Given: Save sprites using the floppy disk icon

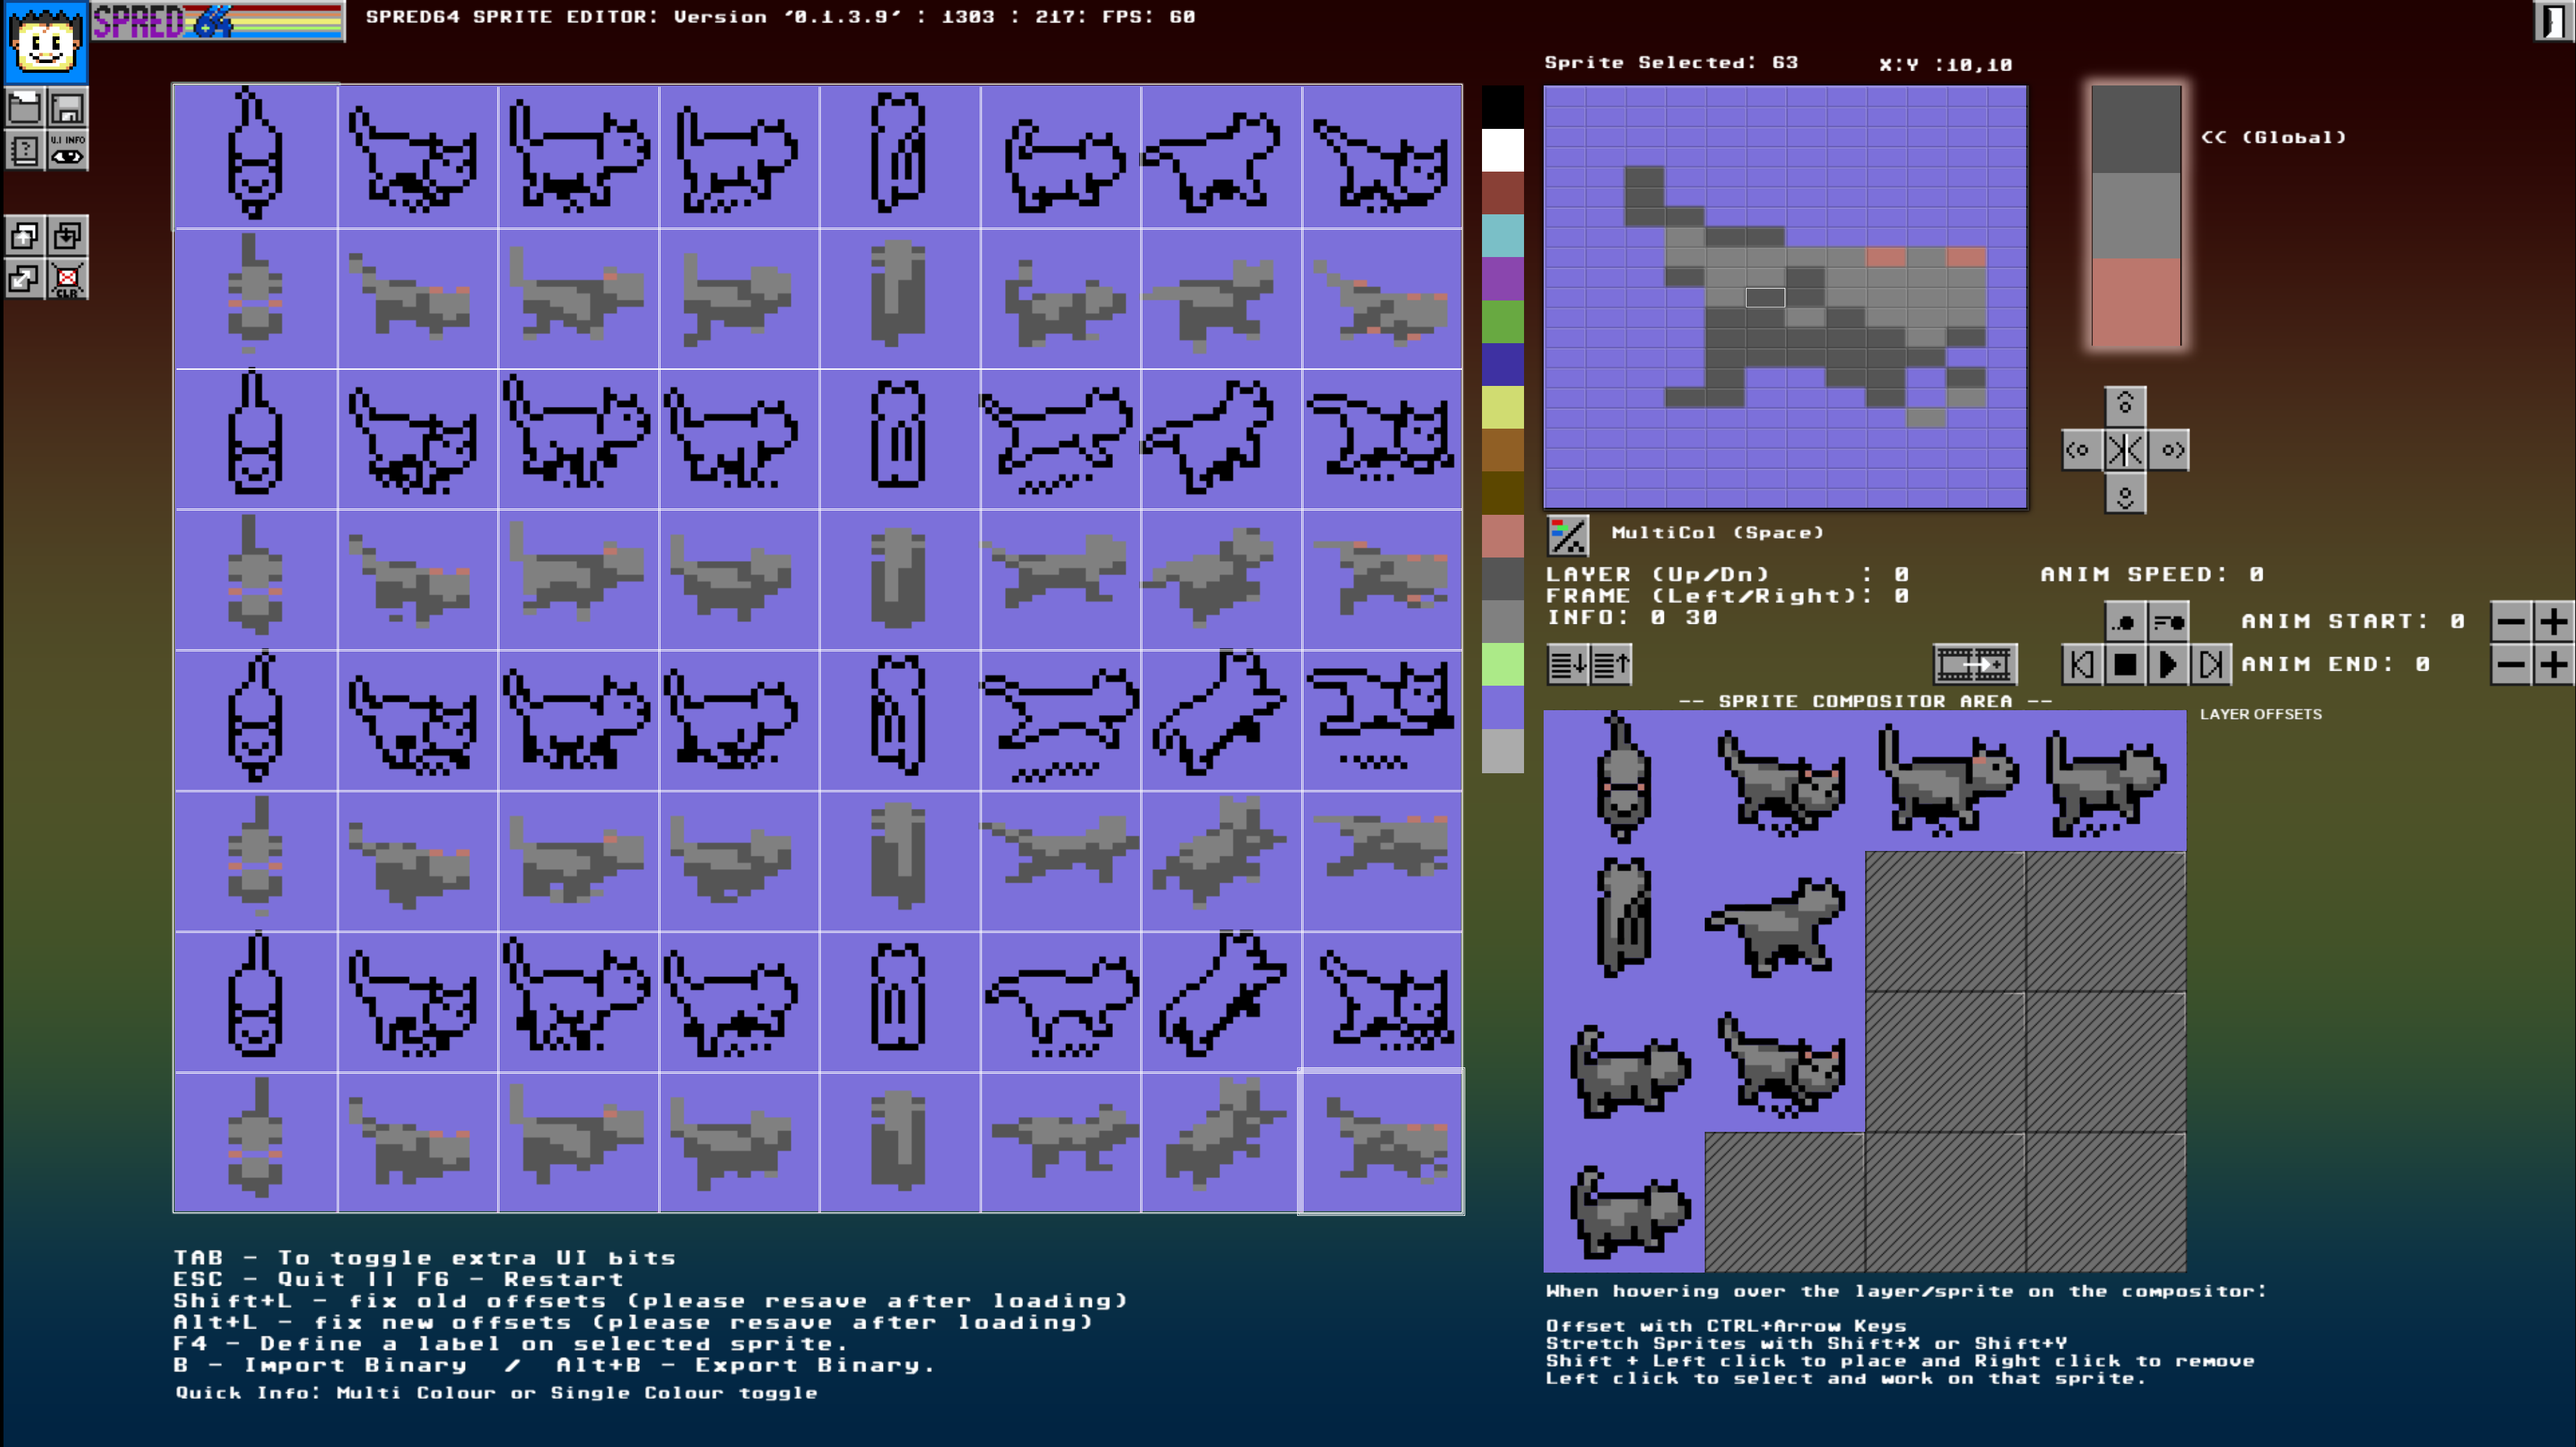Looking at the screenshot, I should (x=68, y=107).
